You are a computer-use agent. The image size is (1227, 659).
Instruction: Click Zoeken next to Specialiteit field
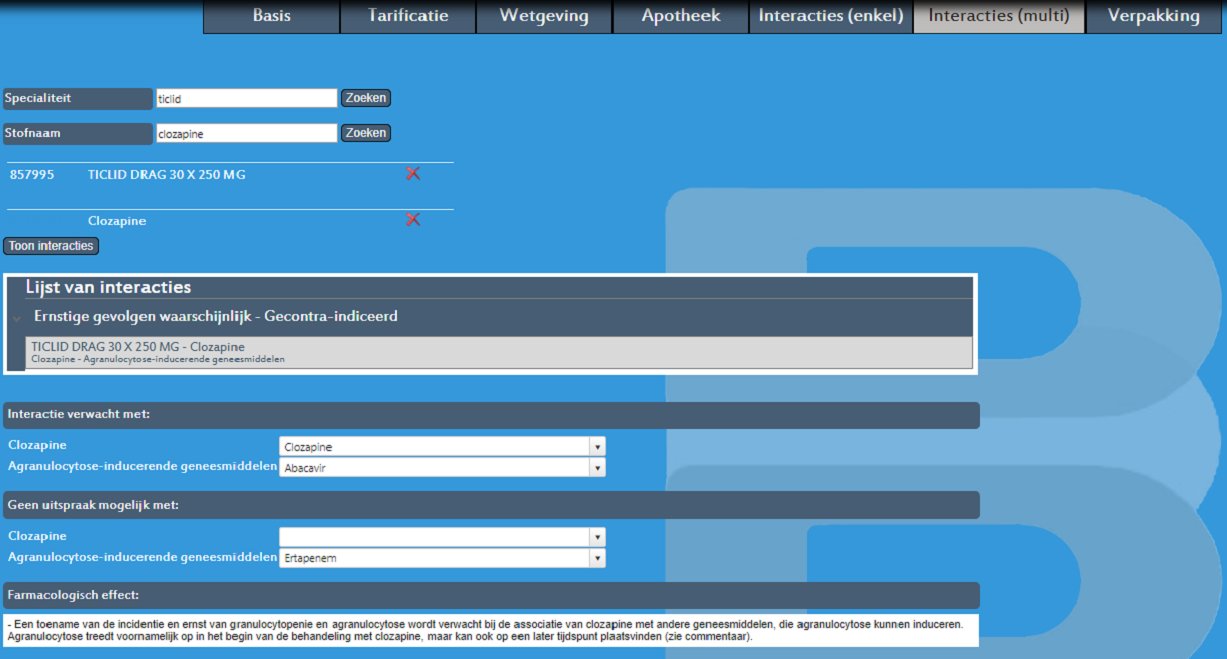(x=366, y=98)
